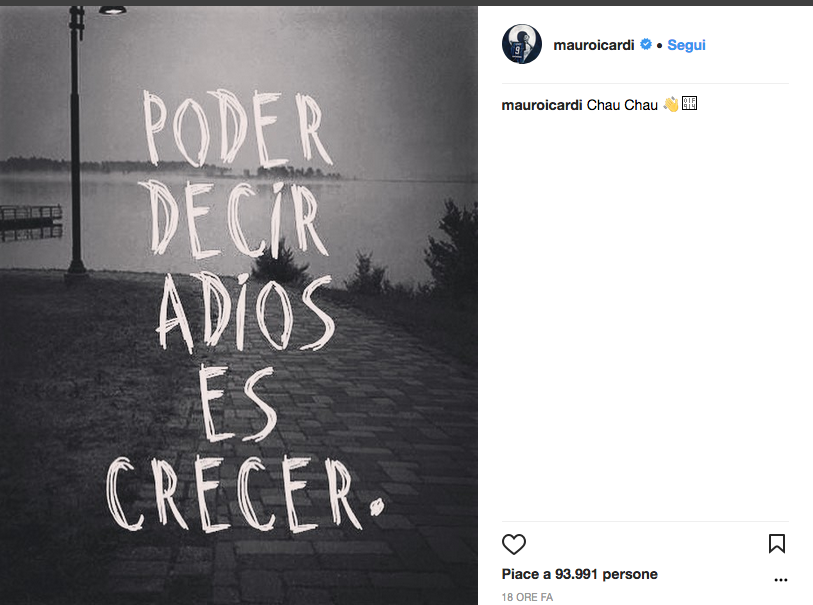Click the unrendered emoji box in the caption

[x=689, y=103]
